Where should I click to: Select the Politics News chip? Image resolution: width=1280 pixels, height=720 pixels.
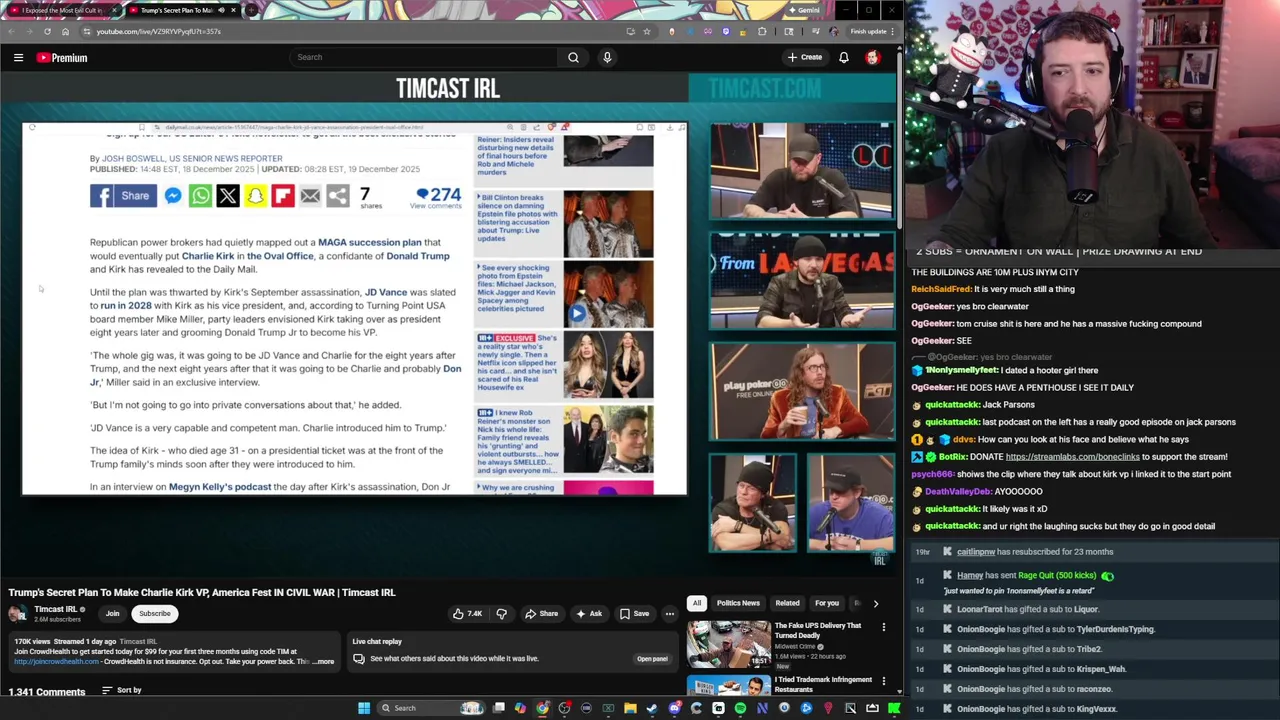tap(738, 603)
